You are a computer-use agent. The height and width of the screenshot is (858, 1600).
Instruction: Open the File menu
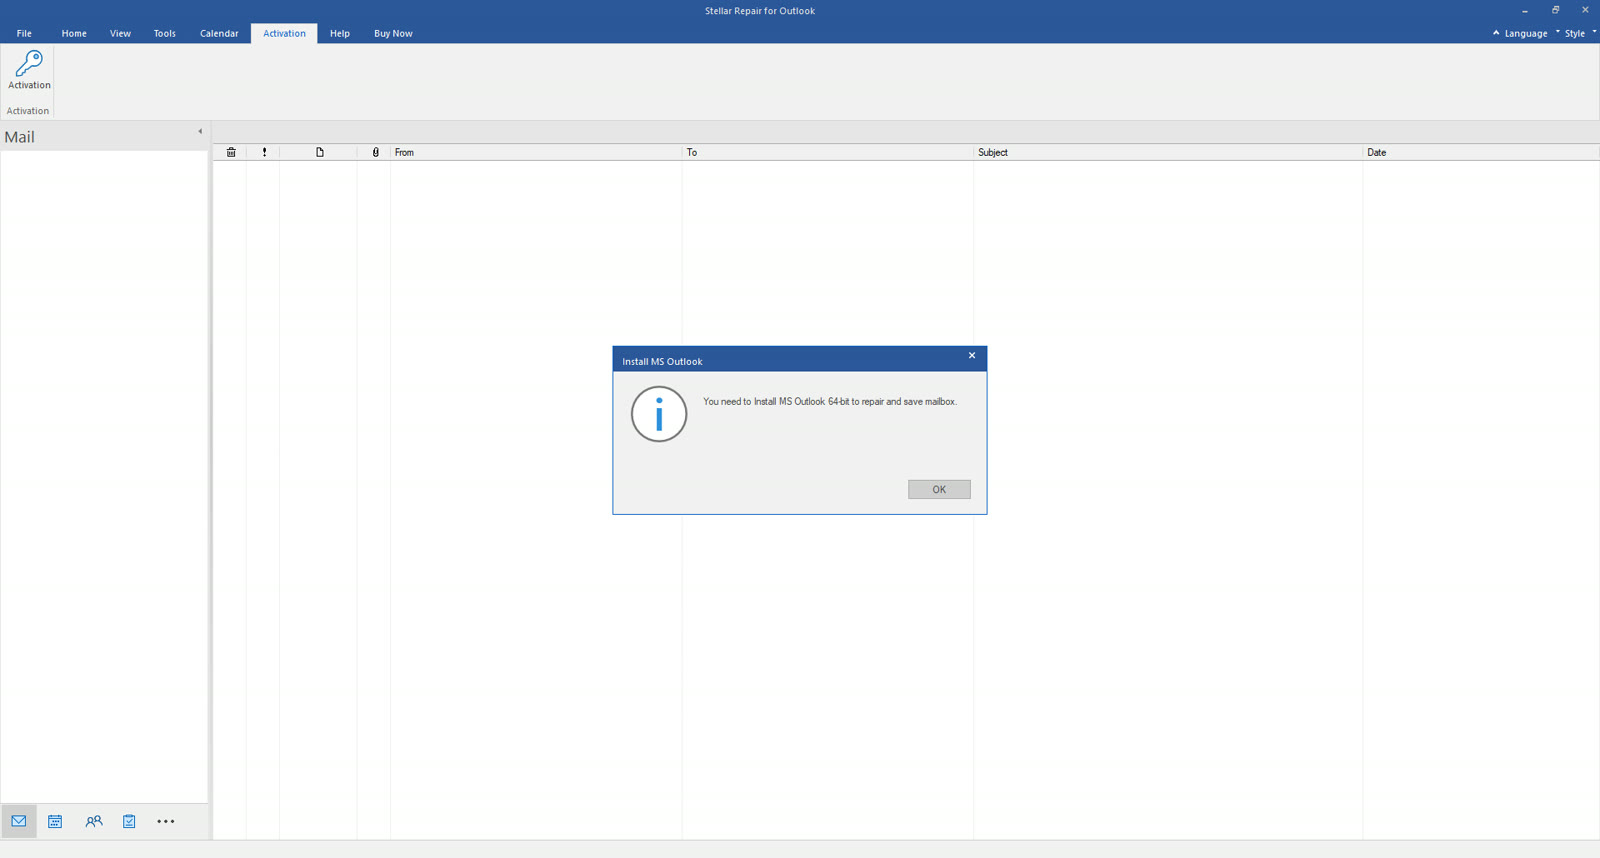pos(24,33)
